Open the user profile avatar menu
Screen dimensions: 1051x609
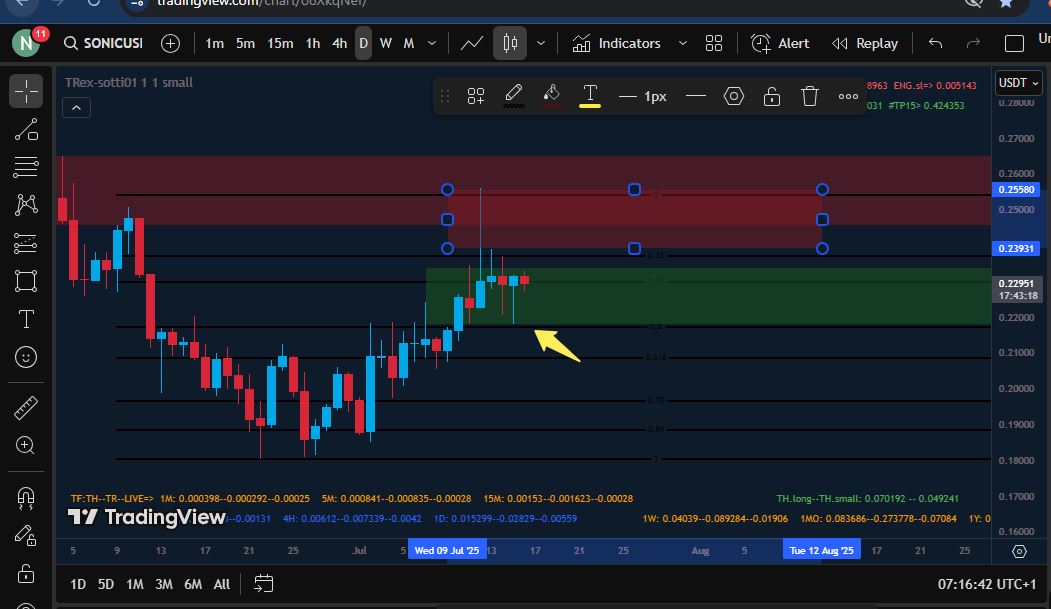26,44
